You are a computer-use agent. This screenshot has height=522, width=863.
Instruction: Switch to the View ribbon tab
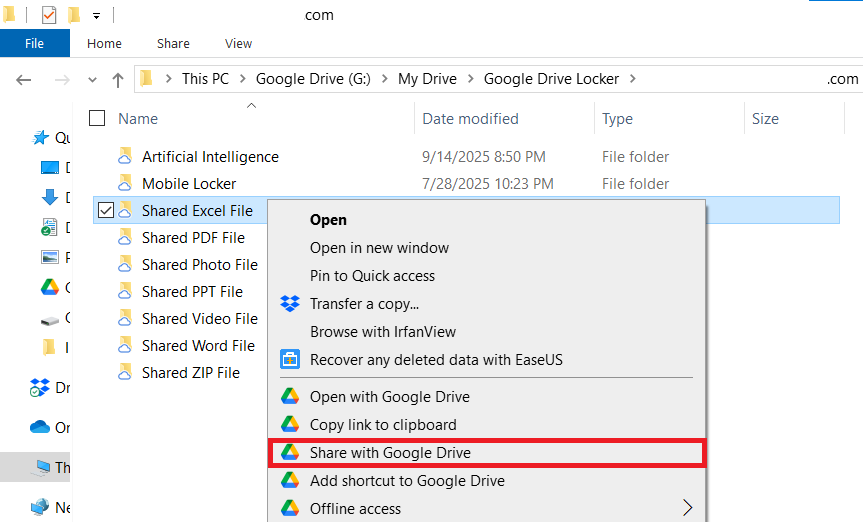(239, 44)
